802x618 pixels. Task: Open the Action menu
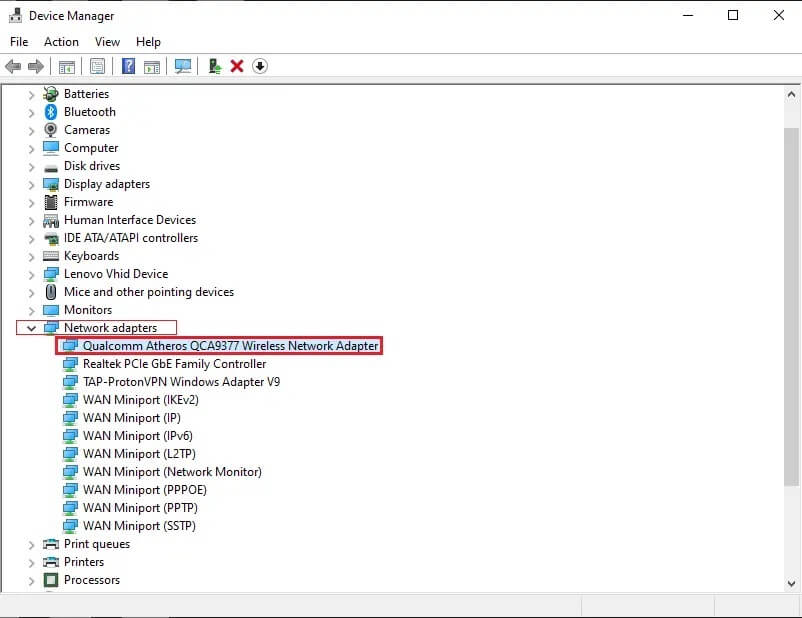click(x=61, y=42)
